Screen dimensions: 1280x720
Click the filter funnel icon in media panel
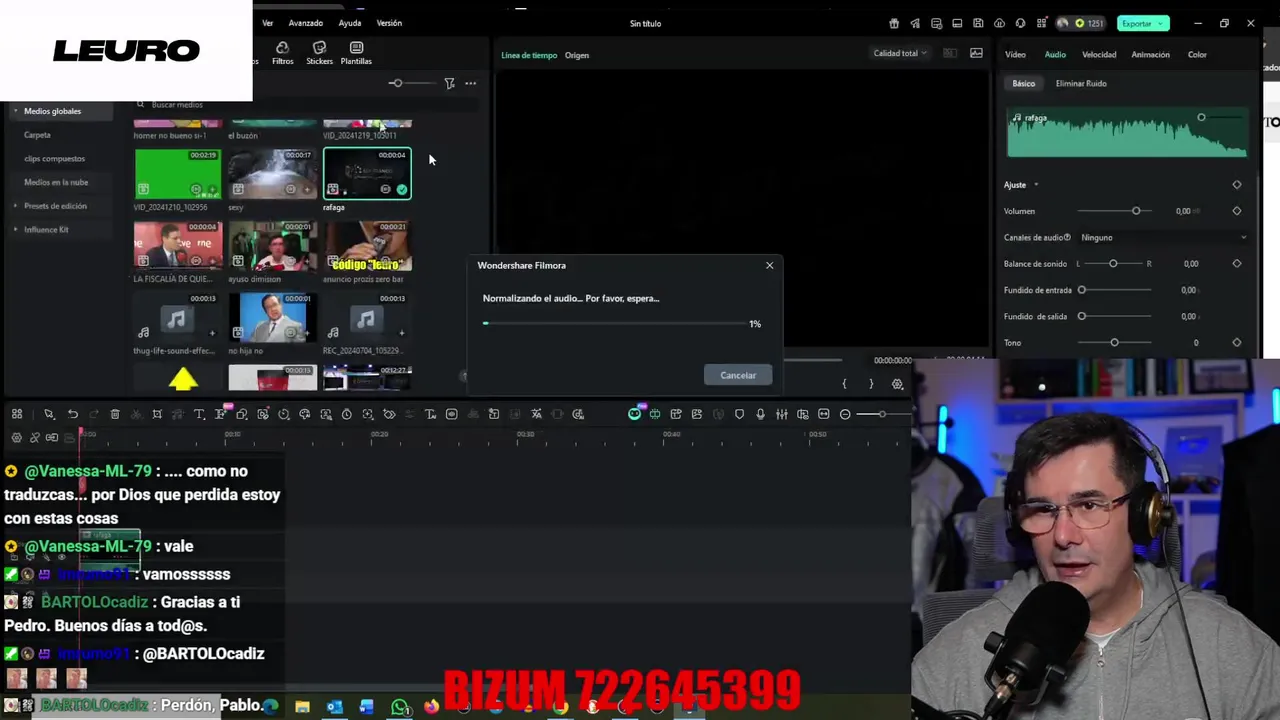449,83
